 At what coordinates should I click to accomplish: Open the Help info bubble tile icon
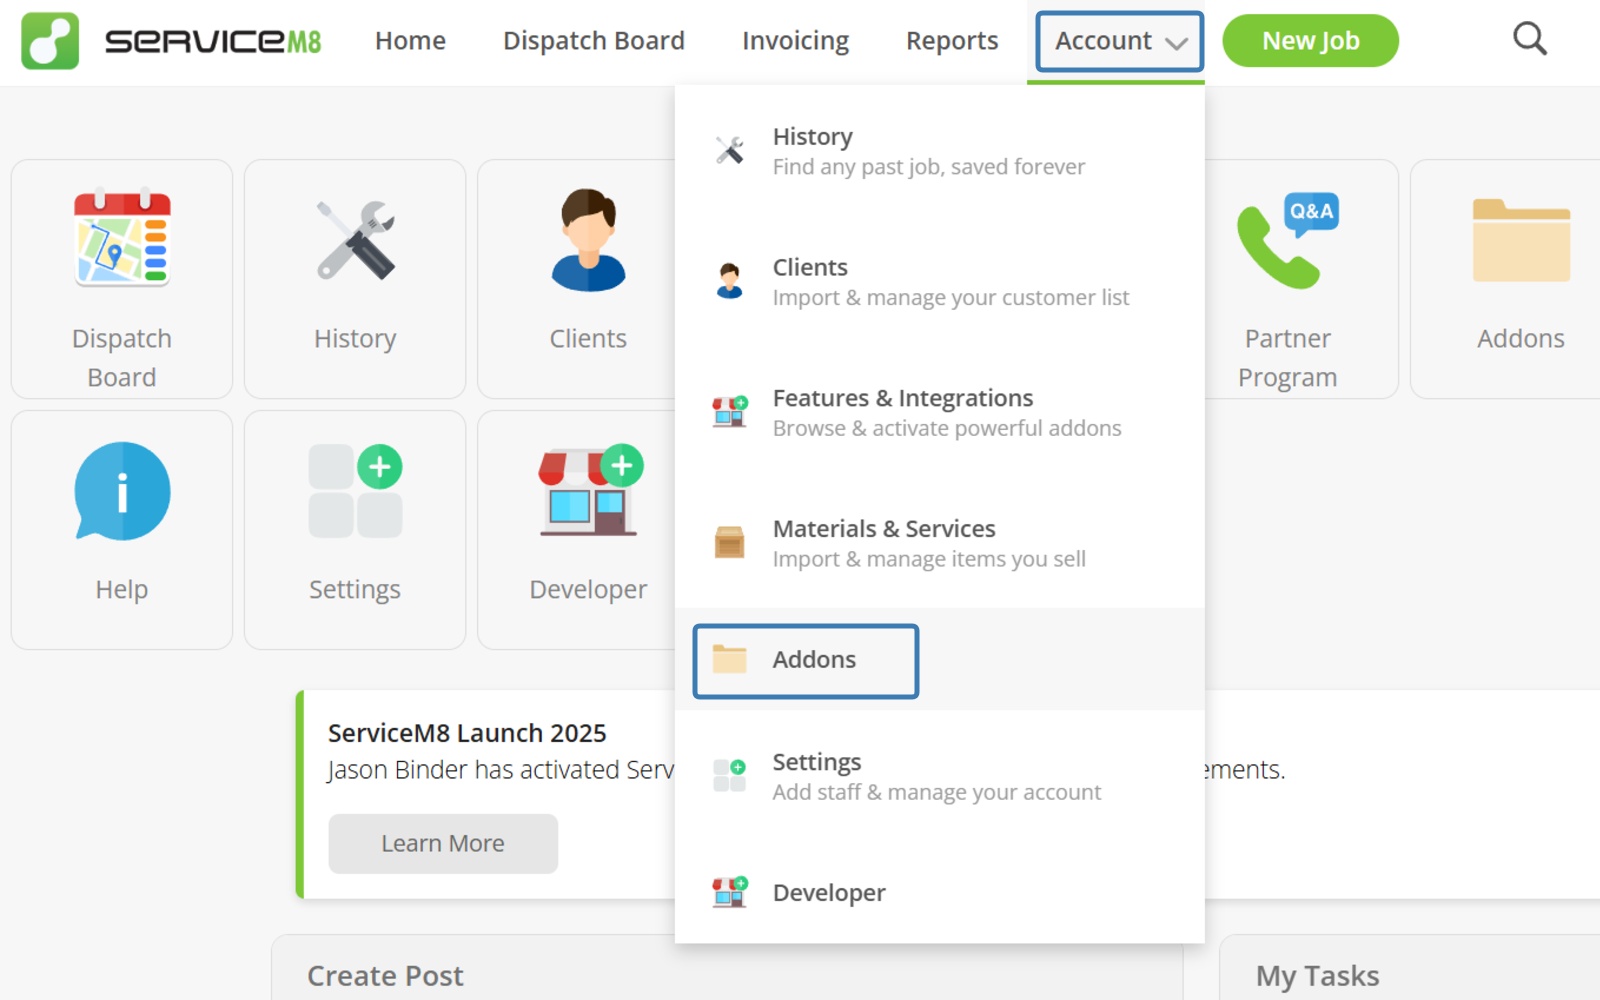click(122, 491)
